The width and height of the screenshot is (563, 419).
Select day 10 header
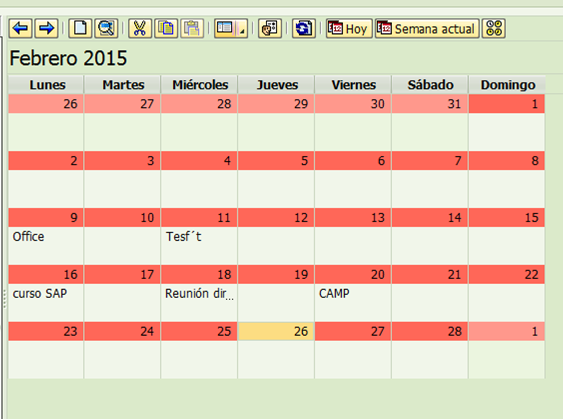tap(122, 218)
